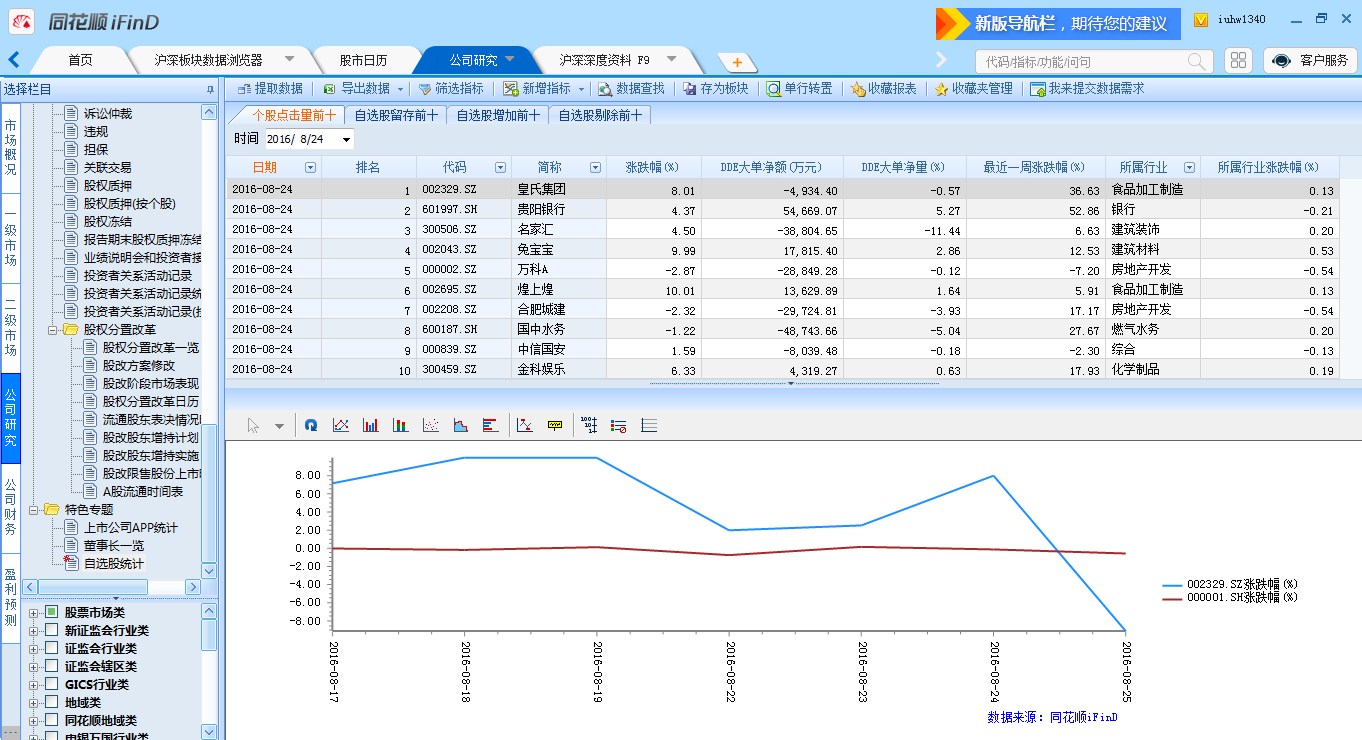Check the 证监会行业类 checkbox

[51, 648]
